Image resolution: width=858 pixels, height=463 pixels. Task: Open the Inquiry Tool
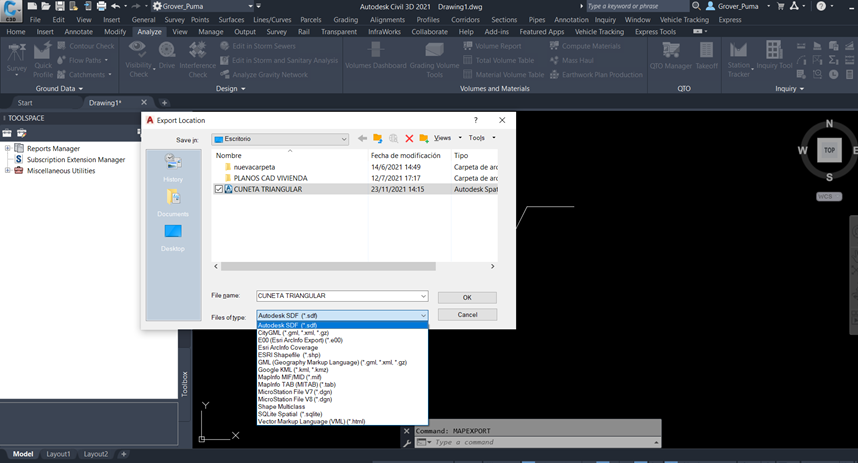[x=774, y=55]
